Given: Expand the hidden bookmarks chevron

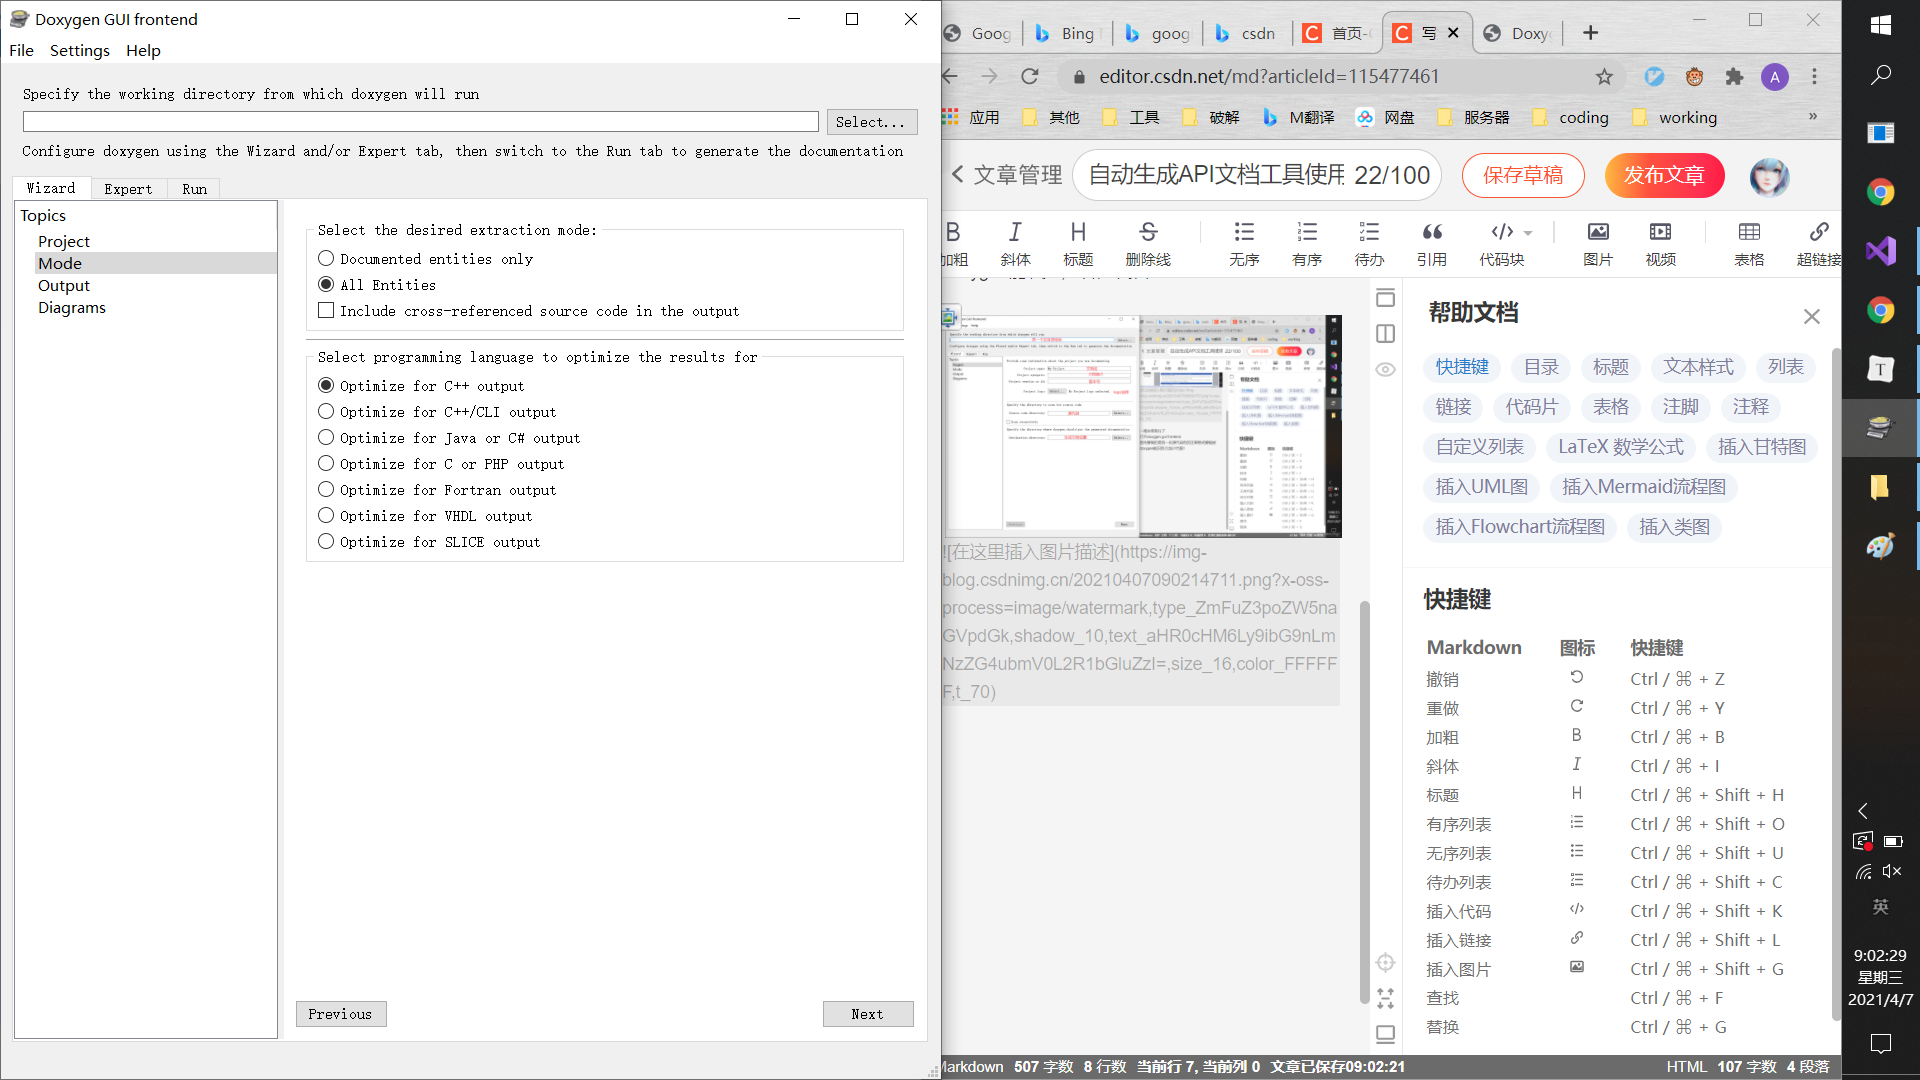Looking at the screenshot, I should tap(1813, 117).
